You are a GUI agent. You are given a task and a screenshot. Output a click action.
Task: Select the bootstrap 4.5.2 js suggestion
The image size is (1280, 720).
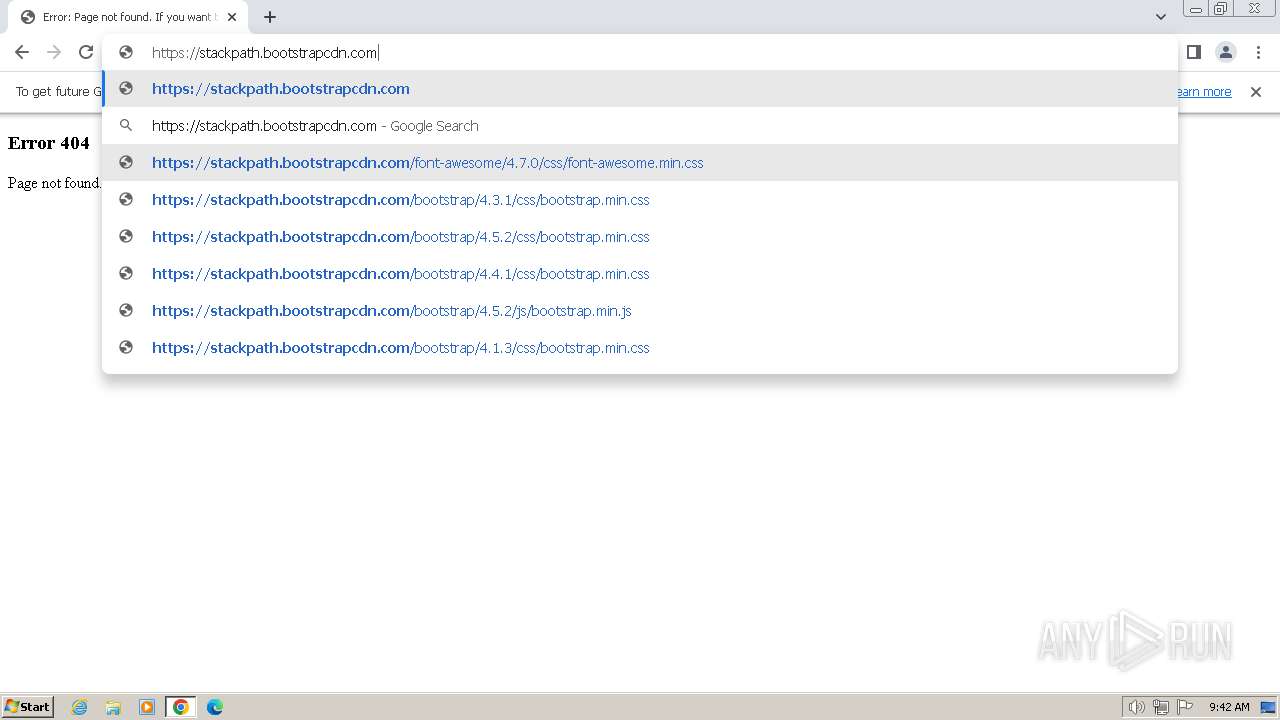click(x=640, y=311)
